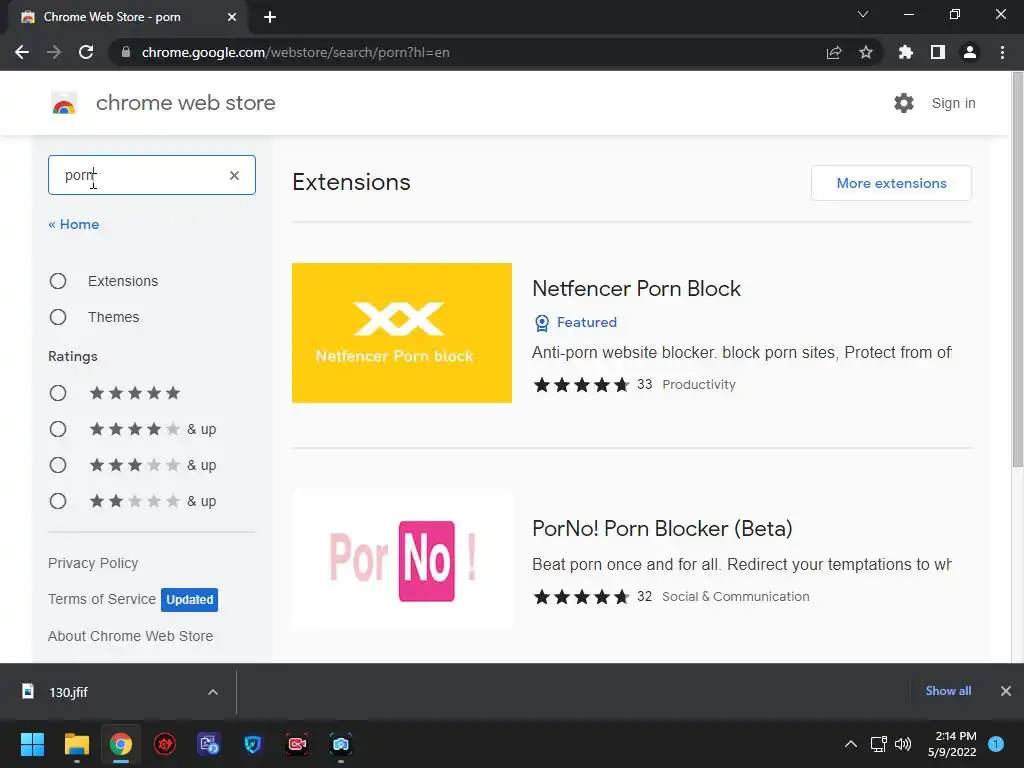The height and width of the screenshot is (768, 1024).
Task: Toggle the browser side panel
Action: click(938, 52)
